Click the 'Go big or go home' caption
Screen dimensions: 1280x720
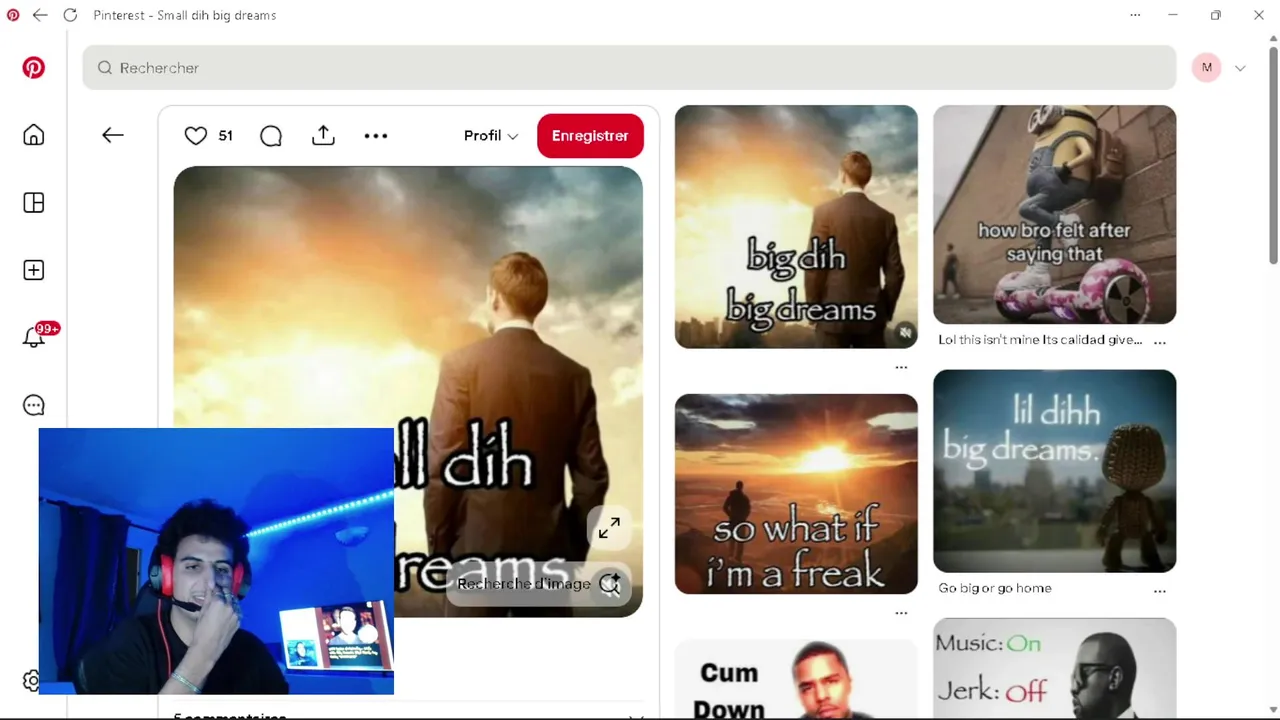pyautogui.click(x=995, y=588)
